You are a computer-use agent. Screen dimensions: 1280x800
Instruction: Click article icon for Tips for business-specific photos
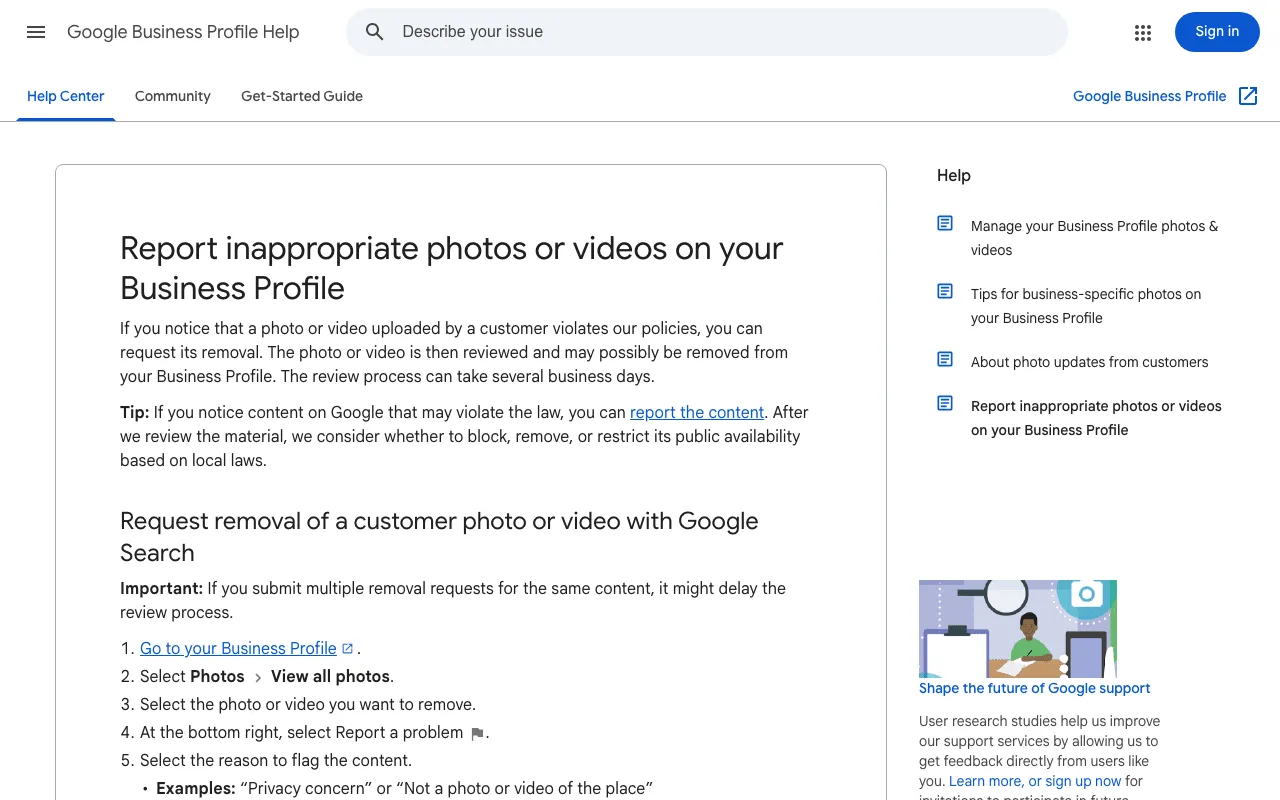click(945, 291)
